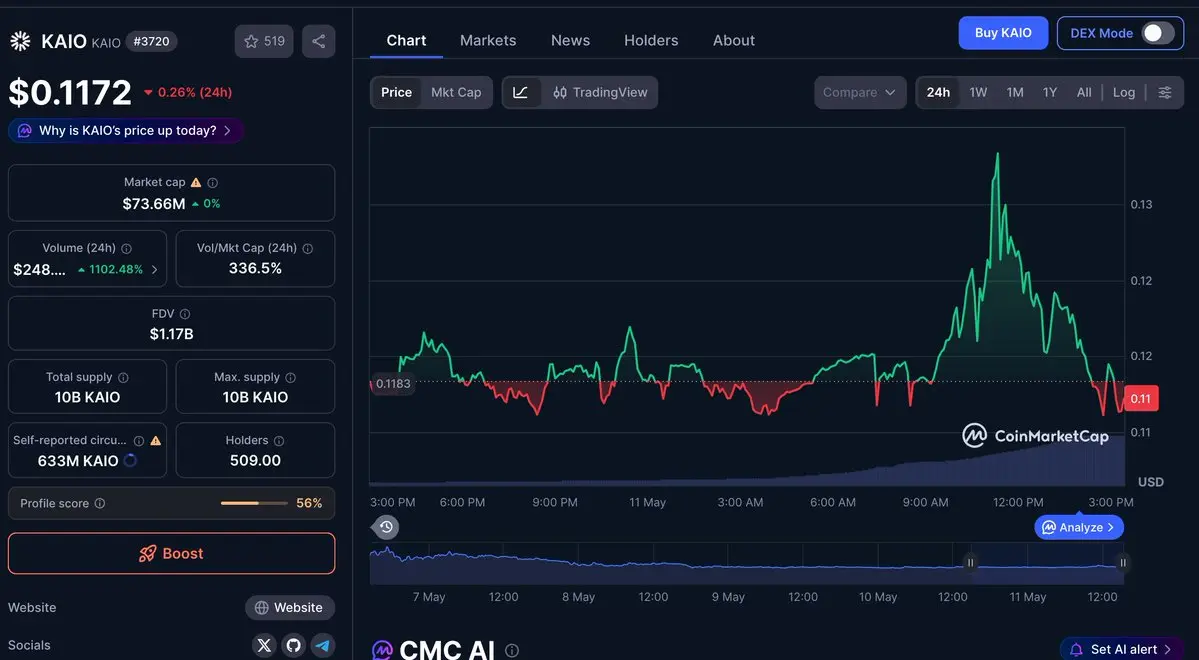Click the 336.5% Vol/Mkt Cap value
Image resolution: width=1199 pixels, height=660 pixels.
(255, 268)
